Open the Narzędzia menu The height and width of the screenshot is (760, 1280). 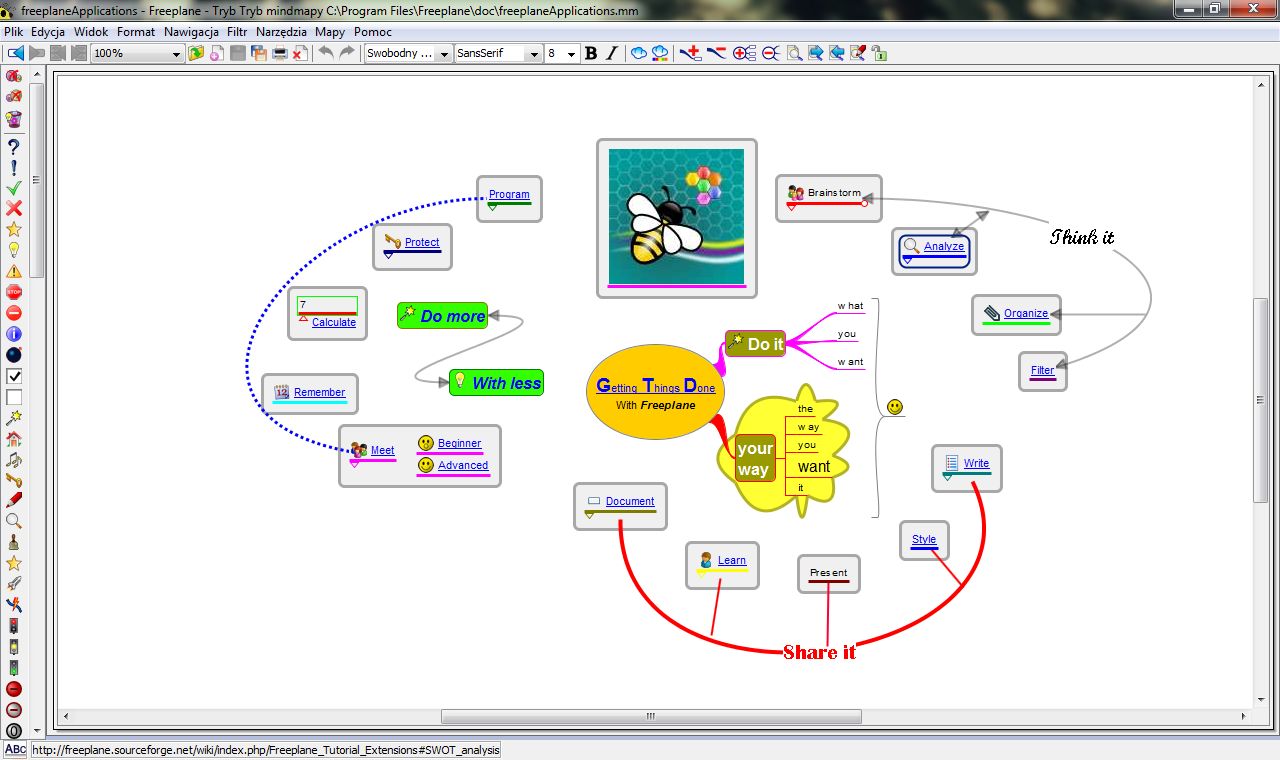pyautogui.click(x=282, y=32)
